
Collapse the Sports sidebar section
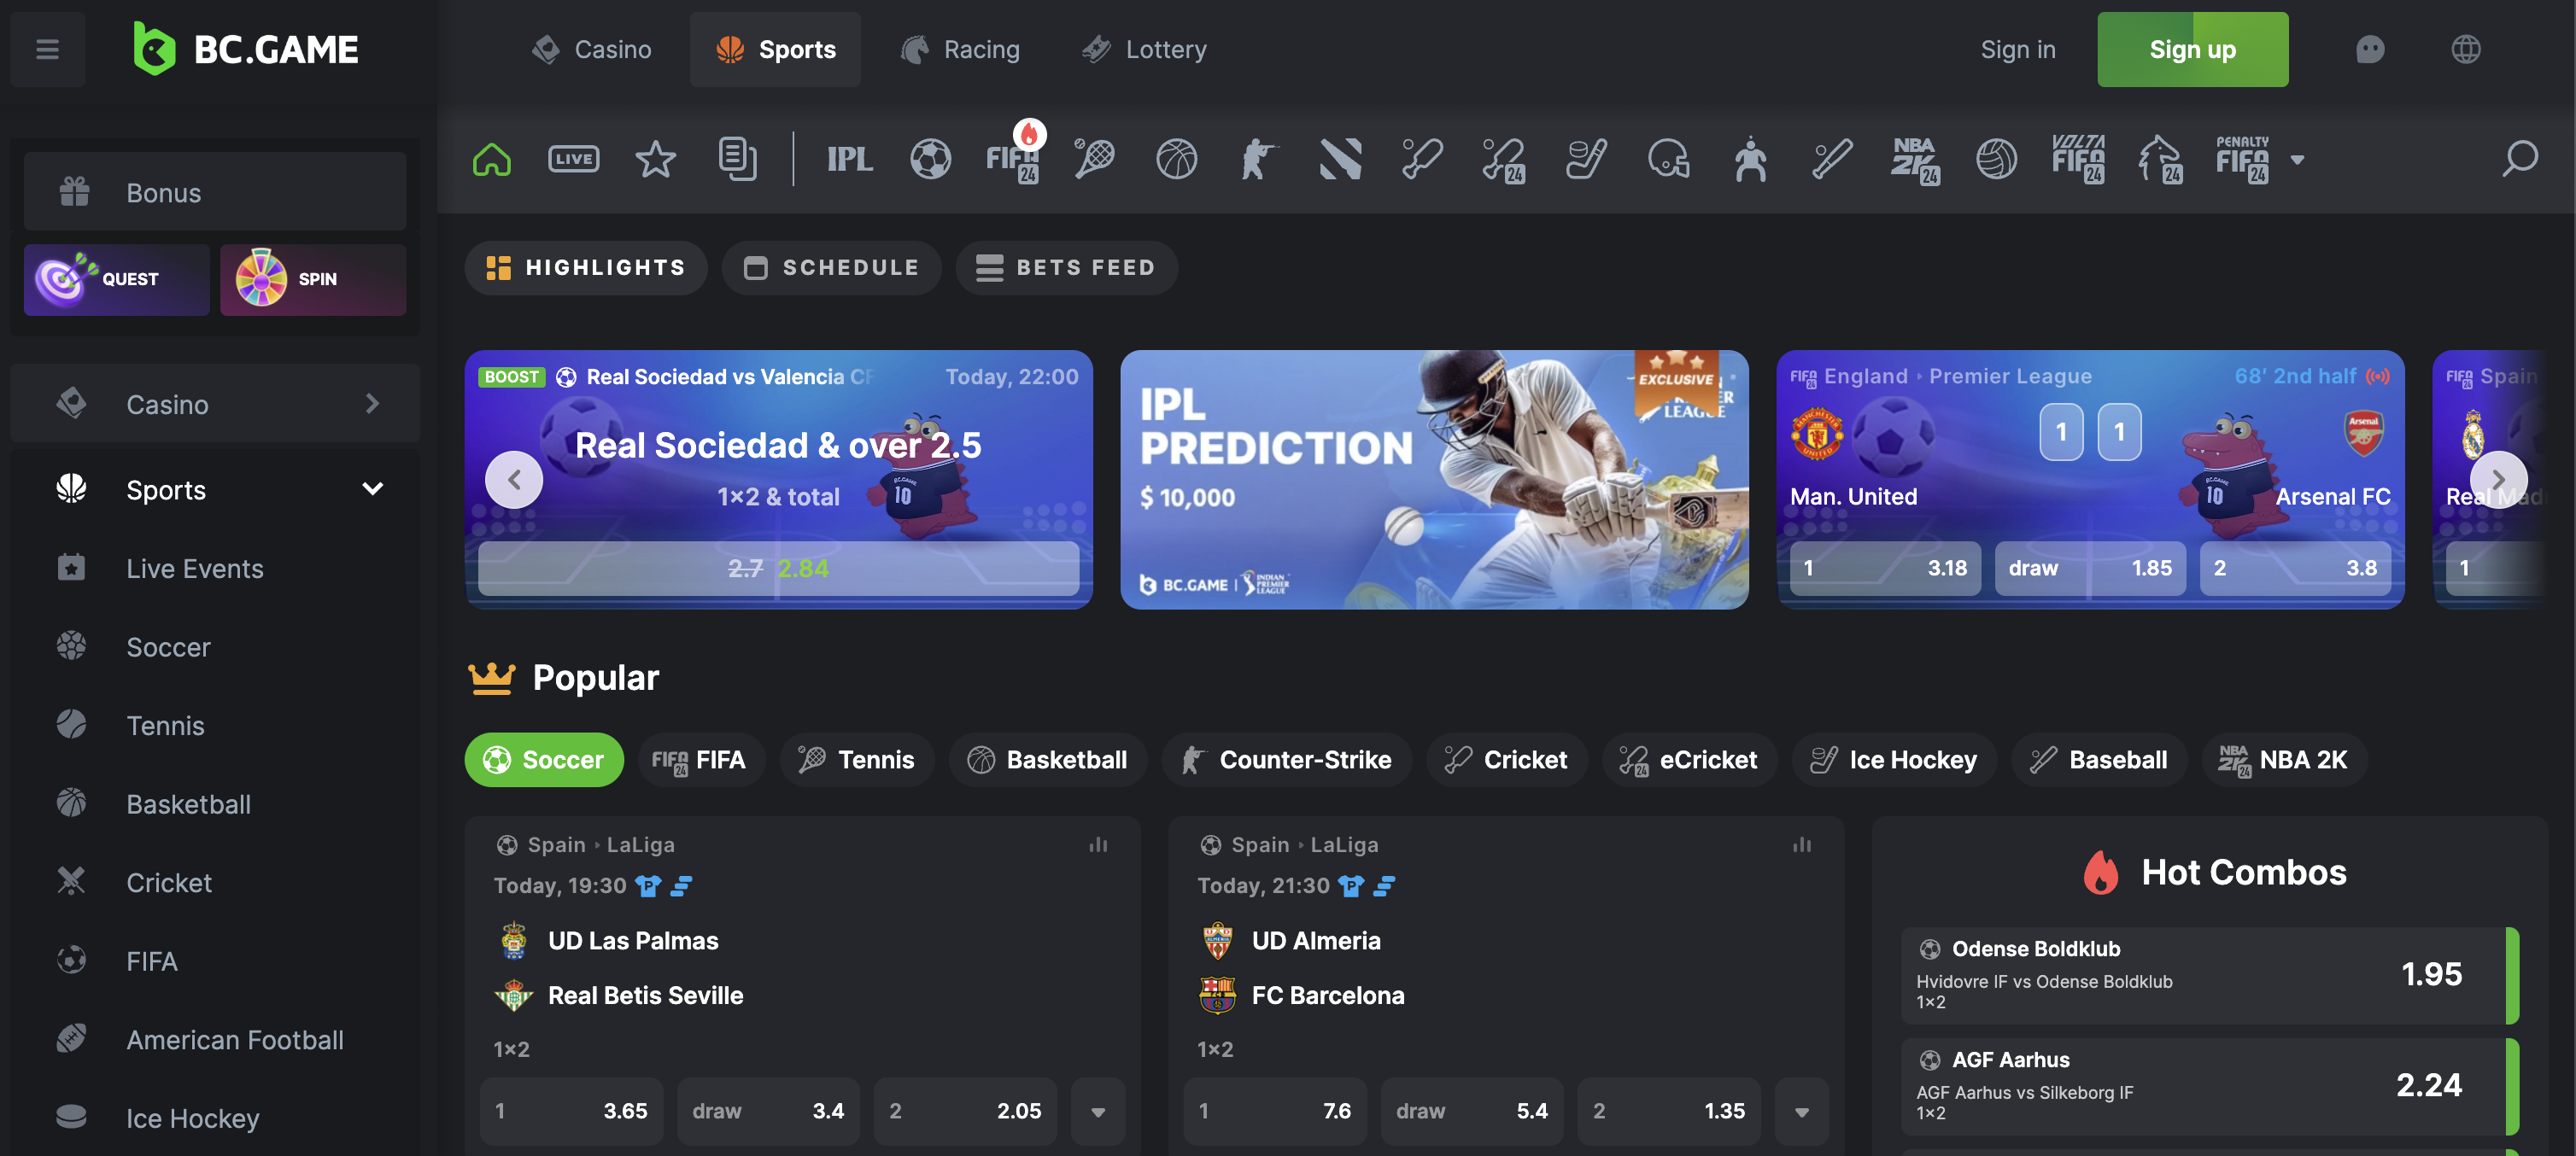[372, 489]
